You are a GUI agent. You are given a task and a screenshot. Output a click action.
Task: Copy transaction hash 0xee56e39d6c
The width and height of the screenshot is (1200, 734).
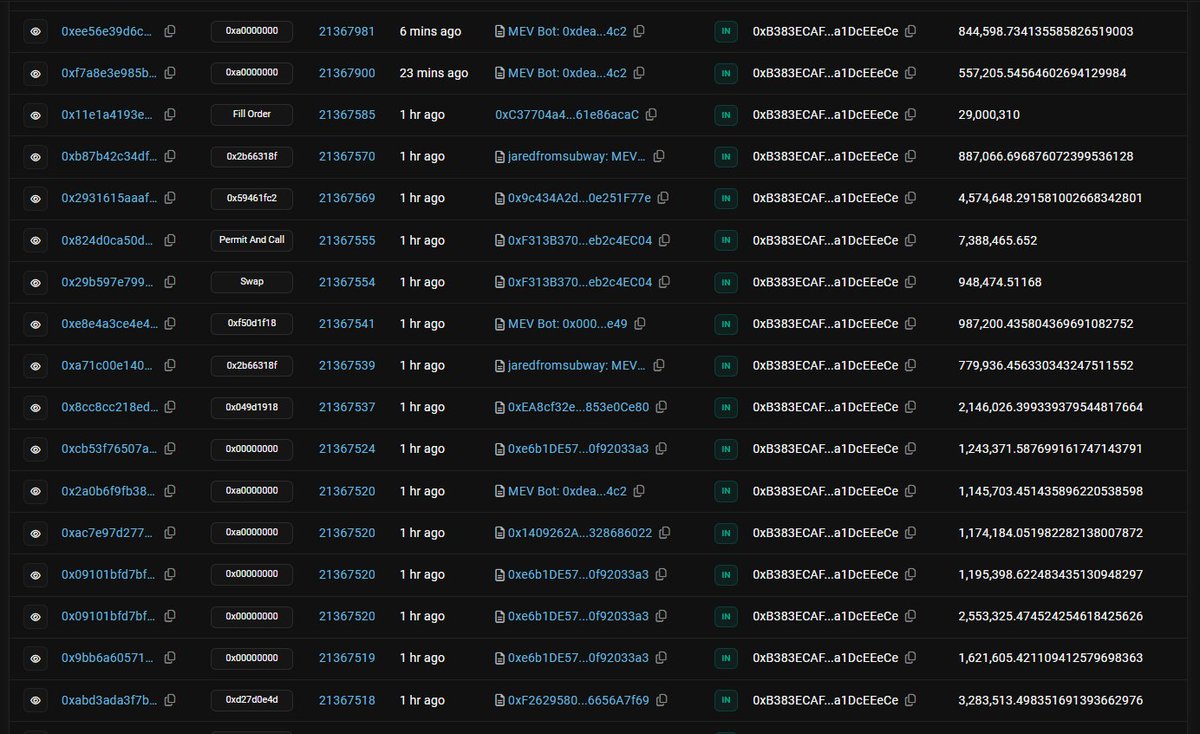pyautogui.click(x=170, y=32)
